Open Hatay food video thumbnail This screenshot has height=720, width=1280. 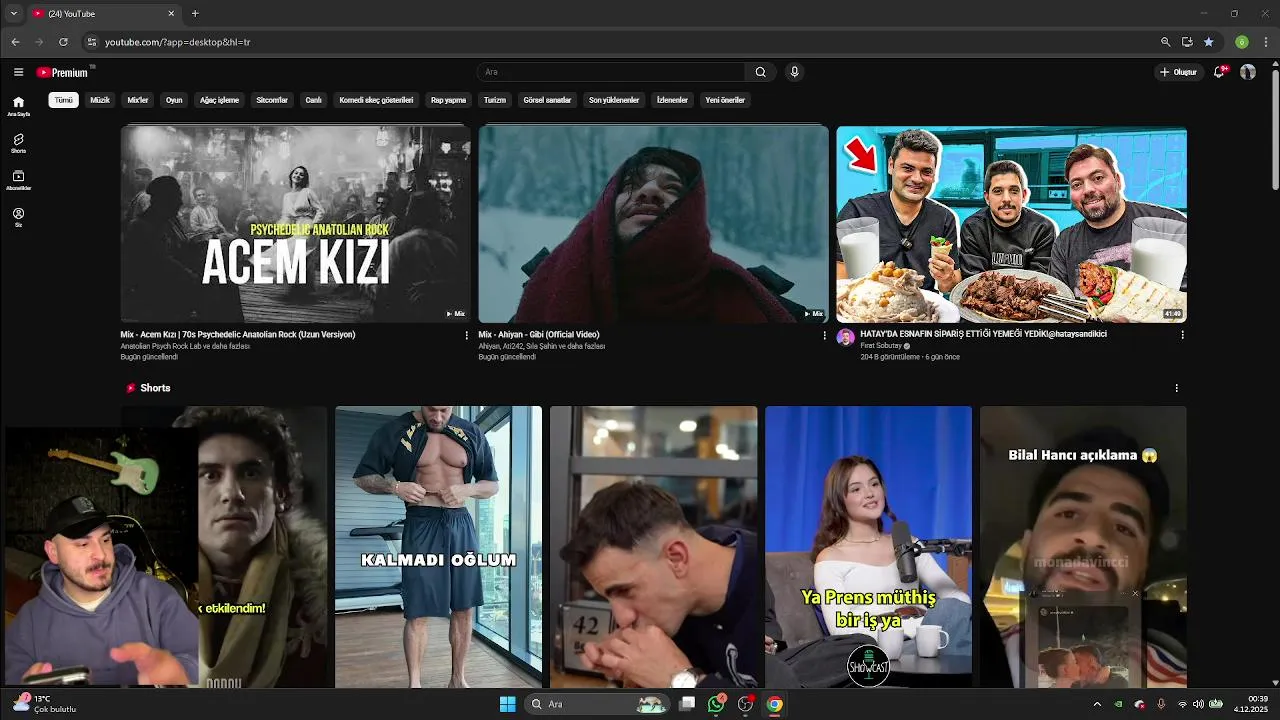pyautogui.click(x=1011, y=223)
